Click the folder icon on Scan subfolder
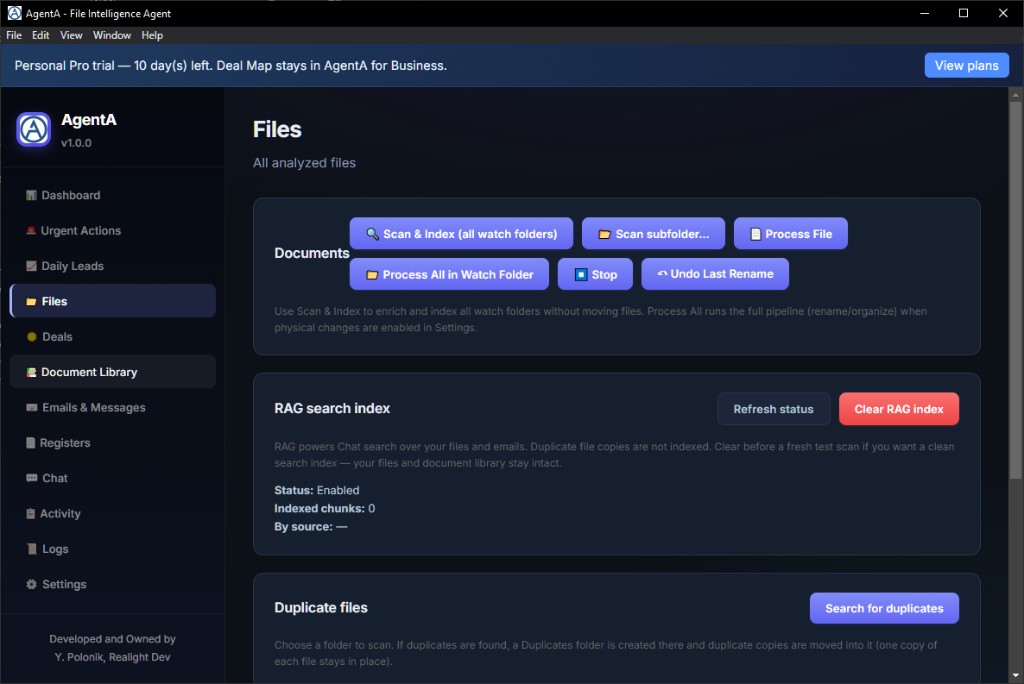This screenshot has width=1024, height=684. [x=605, y=234]
